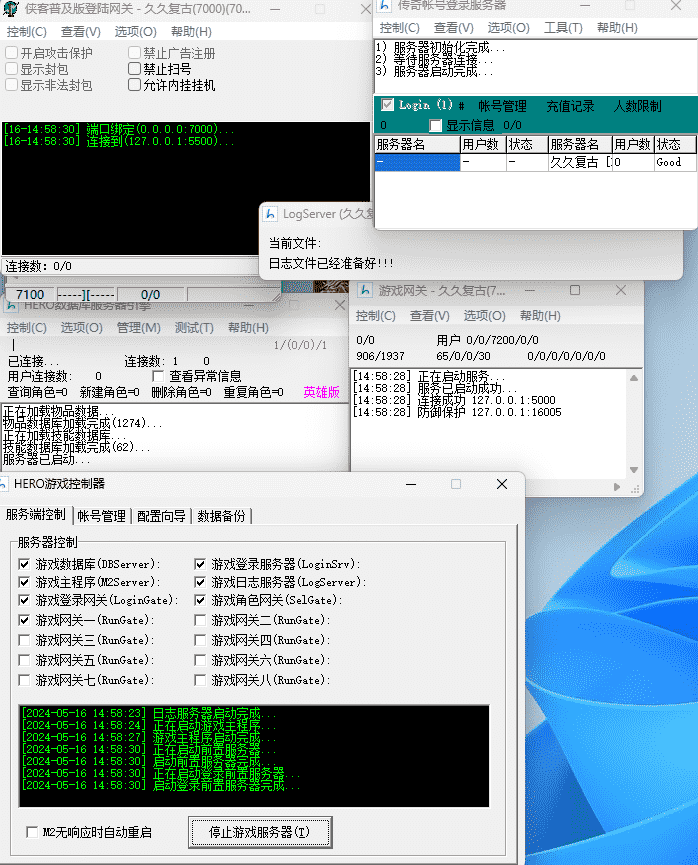Open 选项(O) menu in login gateway window
Screen dimensions: 698x865
click(135, 32)
